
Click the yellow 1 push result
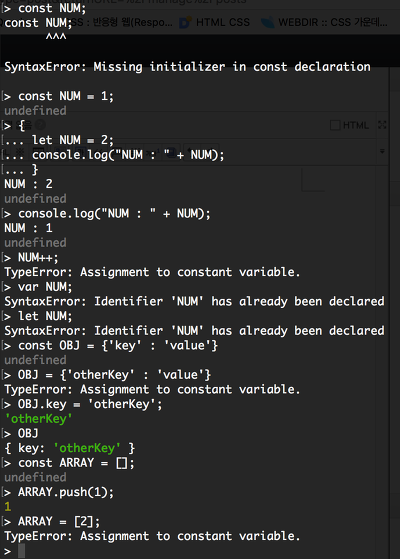pos(8,507)
